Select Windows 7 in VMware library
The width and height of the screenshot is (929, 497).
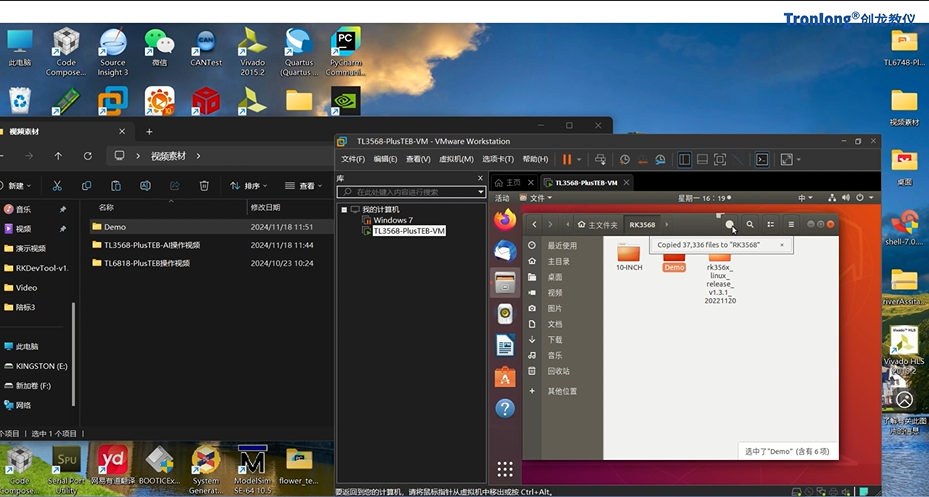click(393, 220)
